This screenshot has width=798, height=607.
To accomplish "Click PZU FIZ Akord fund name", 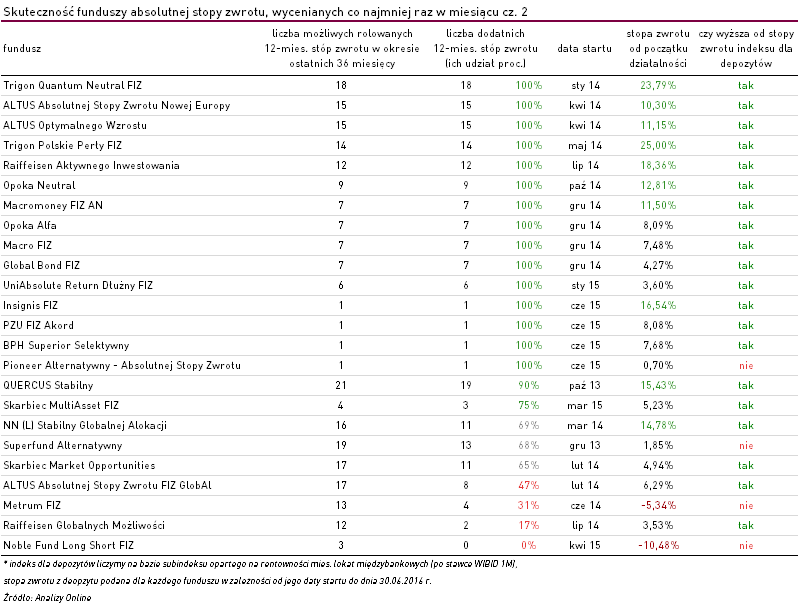I will (x=38, y=325).
